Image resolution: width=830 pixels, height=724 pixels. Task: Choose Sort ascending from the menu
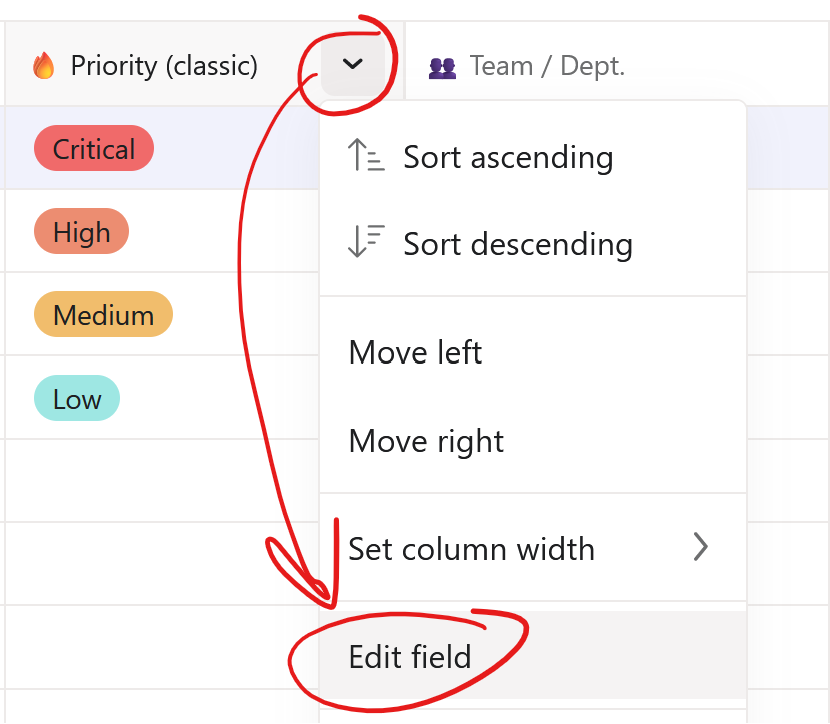508,157
